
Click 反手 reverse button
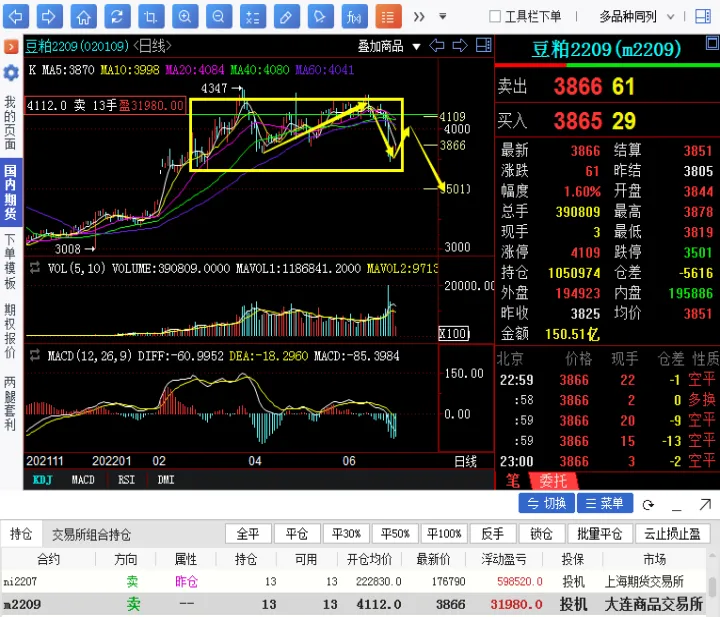tap(493, 534)
